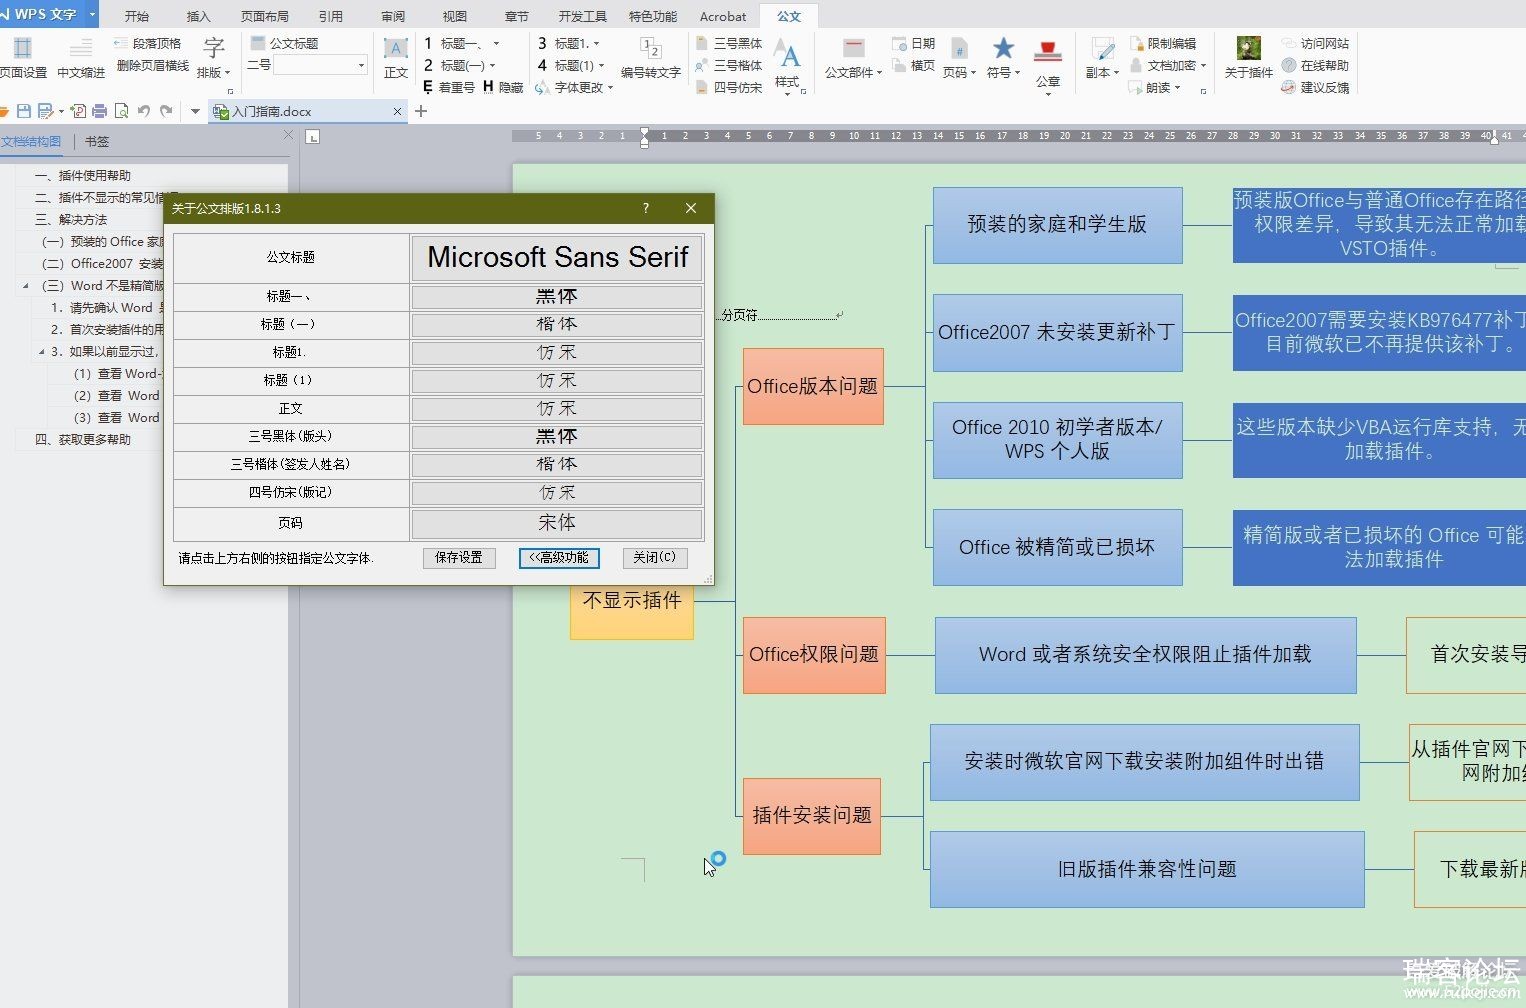Image resolution: width=1526 pixels, height=1008 pixels.
Task: Click the save icon in quick access toolbar
Action: (x=24, y=111)
